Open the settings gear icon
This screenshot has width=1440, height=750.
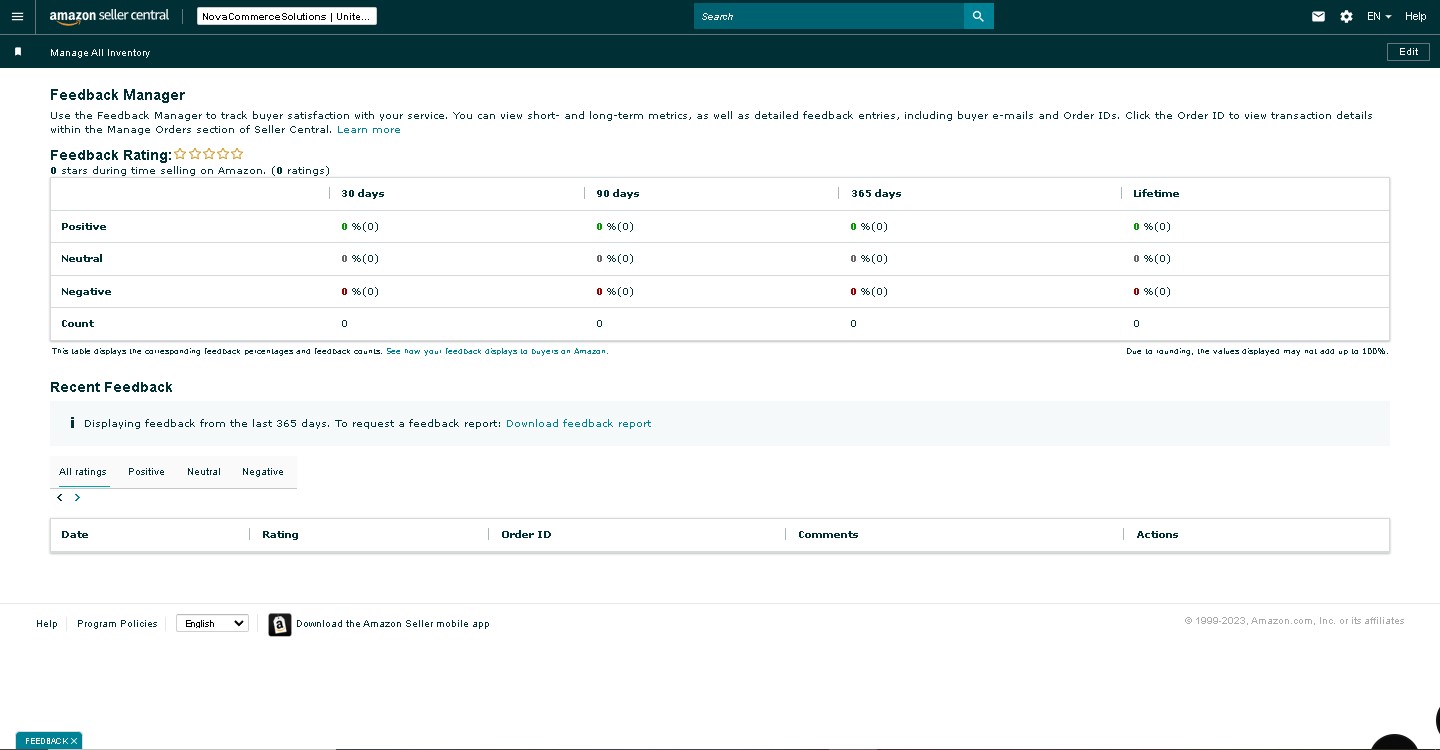pyautogui.click(x=1346, y=17)
